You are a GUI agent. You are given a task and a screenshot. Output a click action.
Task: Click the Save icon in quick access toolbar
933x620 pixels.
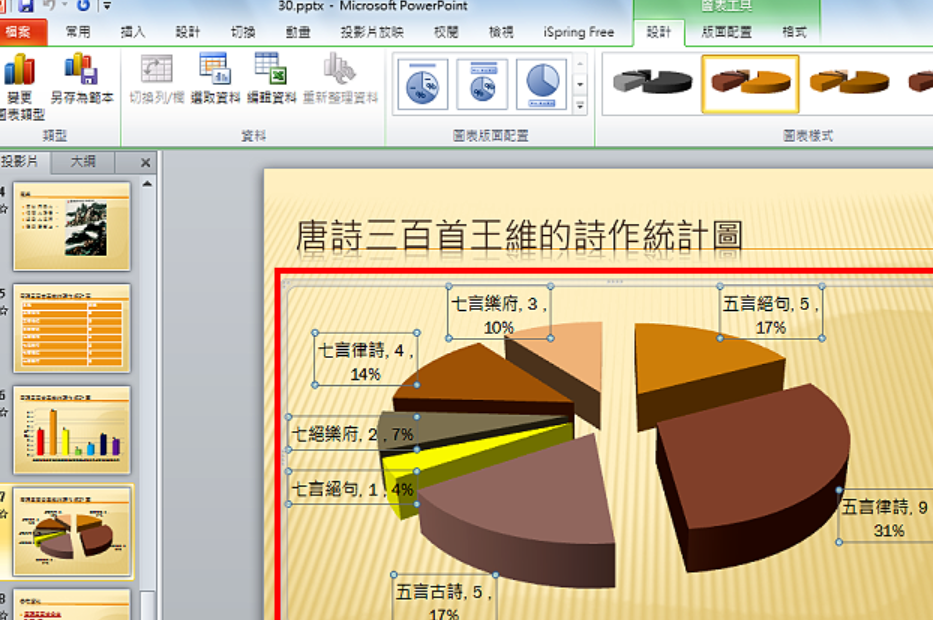[x=26, y=6]
